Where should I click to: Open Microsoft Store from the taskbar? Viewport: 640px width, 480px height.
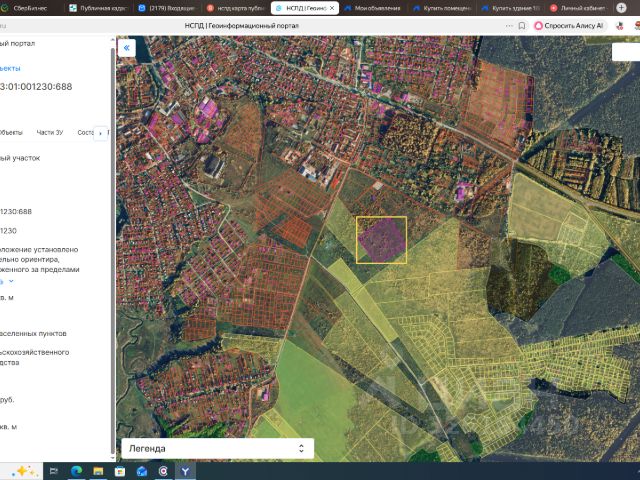[120, 471]
